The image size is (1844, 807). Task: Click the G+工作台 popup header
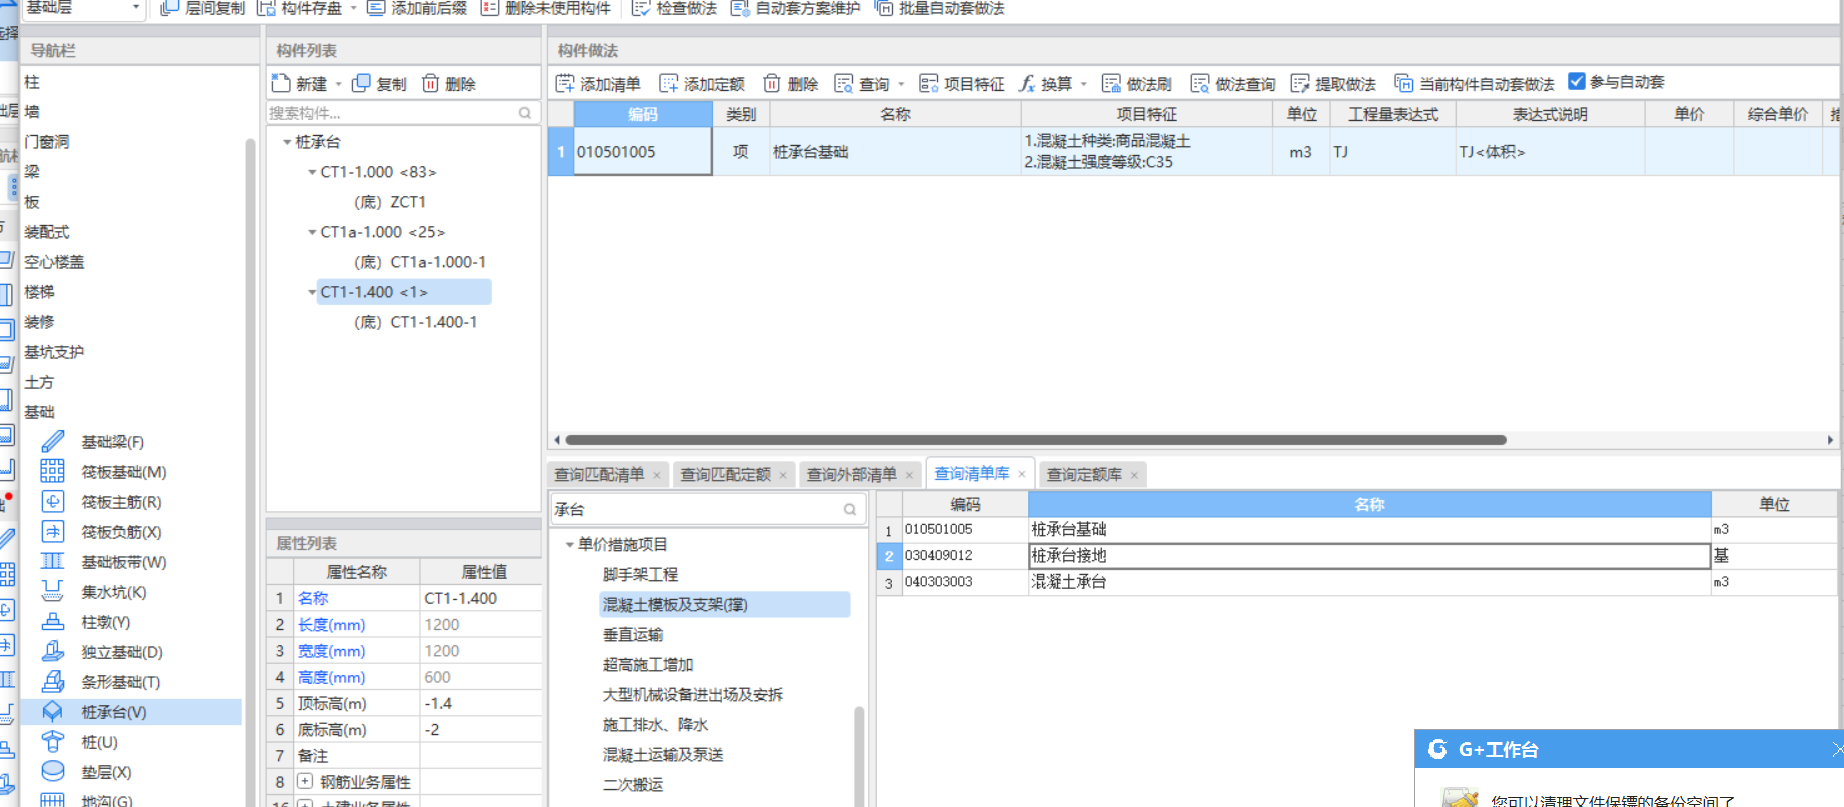pos(1628,749)
